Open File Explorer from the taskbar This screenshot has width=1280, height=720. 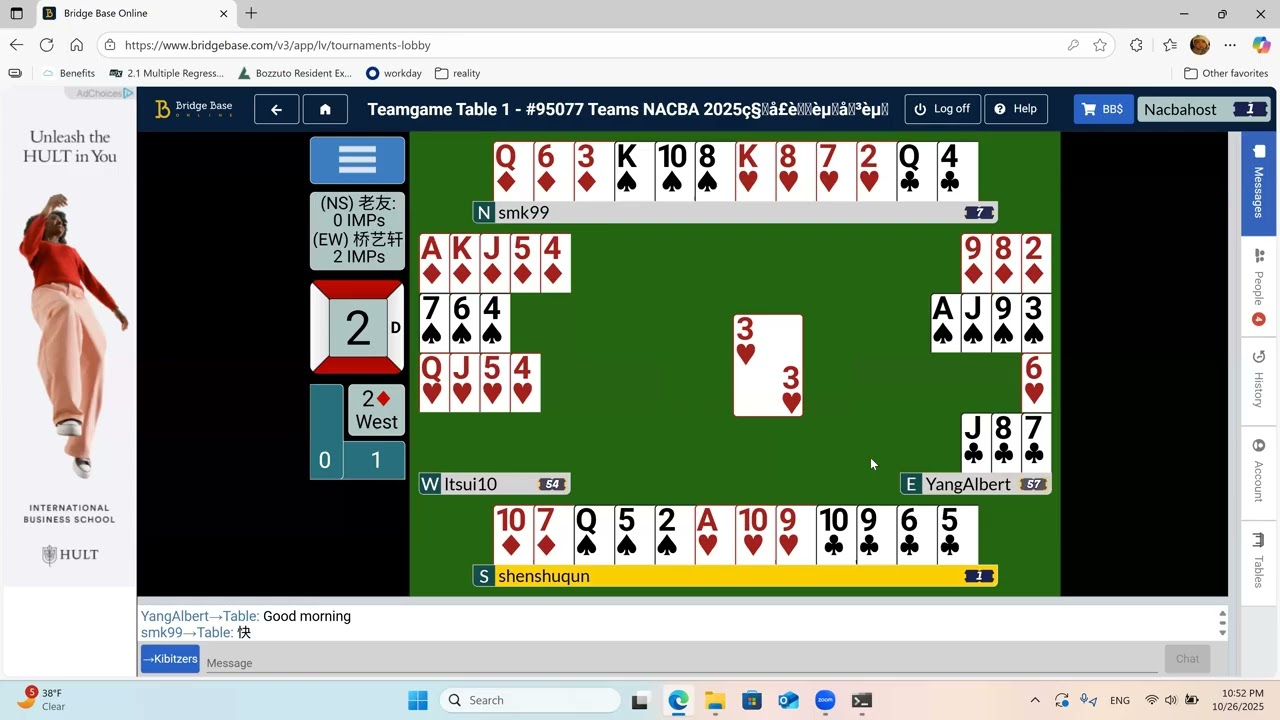tap(715, 700)
